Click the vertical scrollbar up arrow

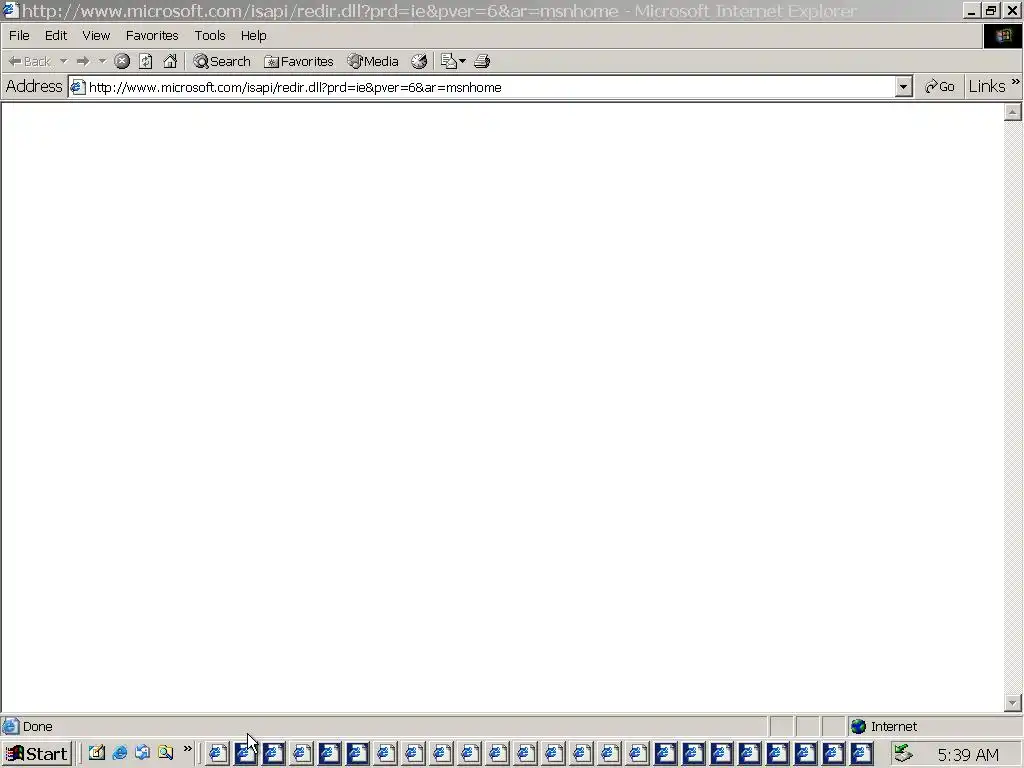(1012, 112)
